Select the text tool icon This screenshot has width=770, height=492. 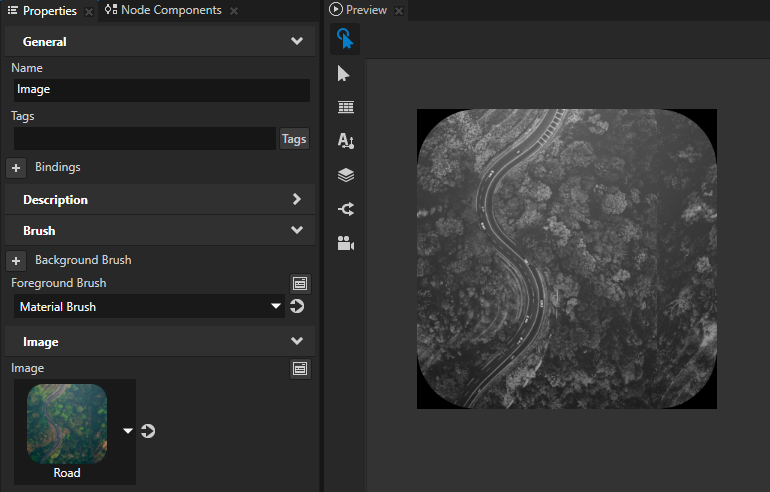pyautogui.click(x=345, y=141)
